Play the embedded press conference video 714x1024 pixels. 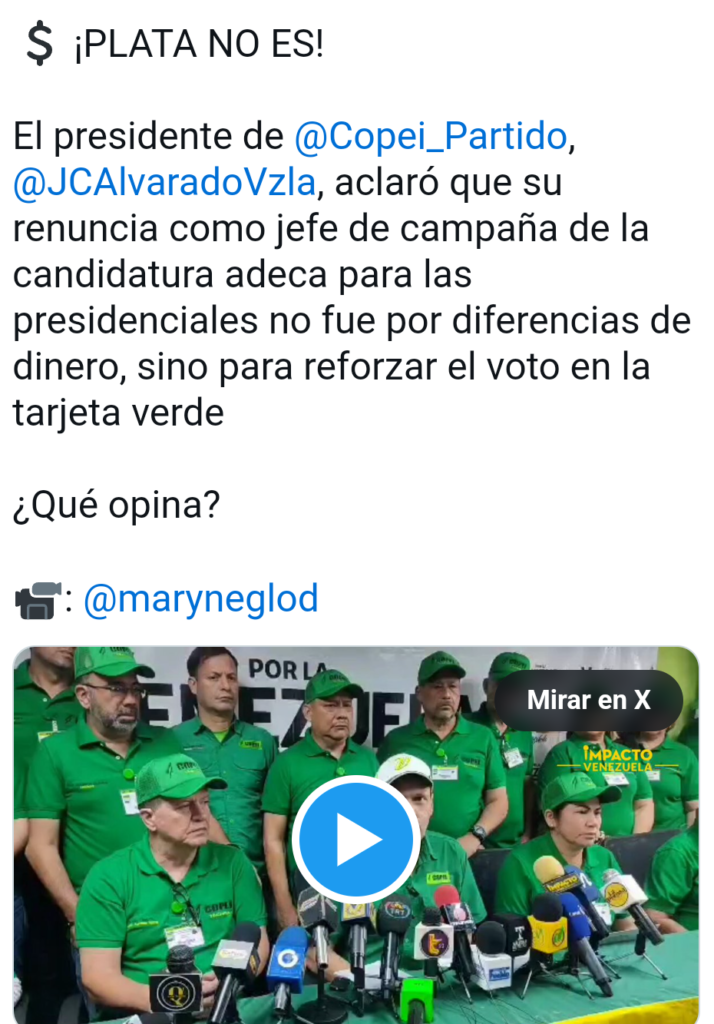coord(355,839)
